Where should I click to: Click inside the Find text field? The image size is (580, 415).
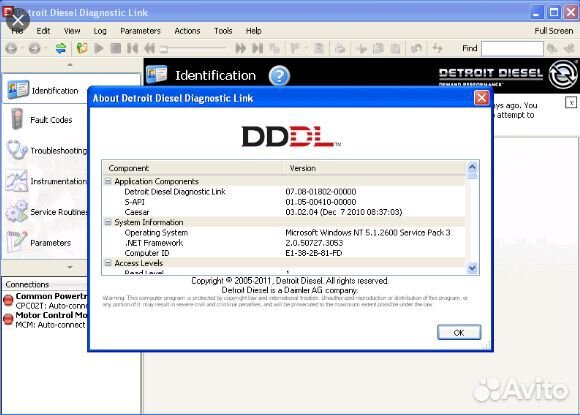point(512,48)
